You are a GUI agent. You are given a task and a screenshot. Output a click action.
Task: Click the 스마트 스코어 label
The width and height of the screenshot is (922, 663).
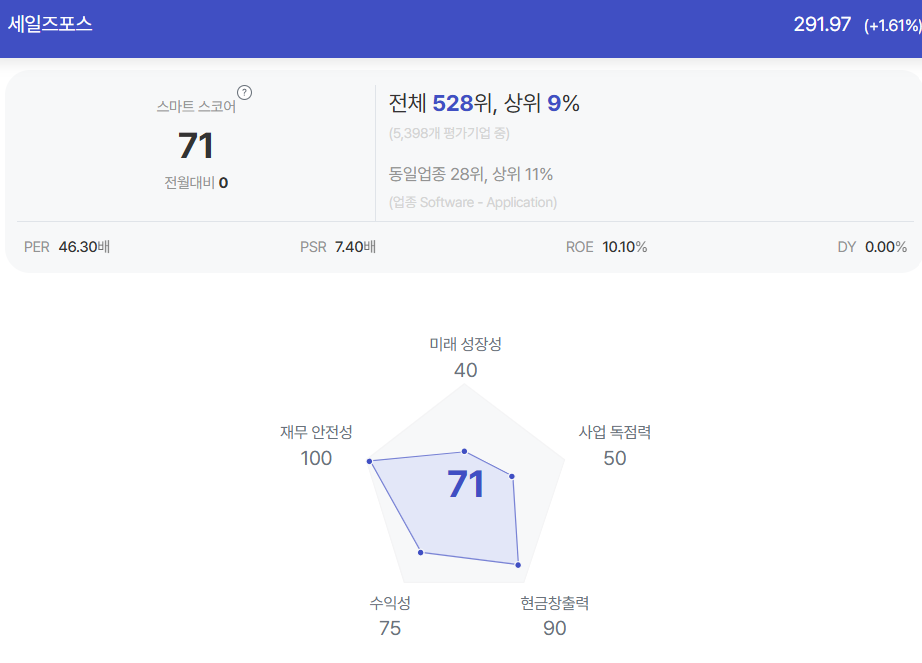pyautogui.click(x=196, y=106)
